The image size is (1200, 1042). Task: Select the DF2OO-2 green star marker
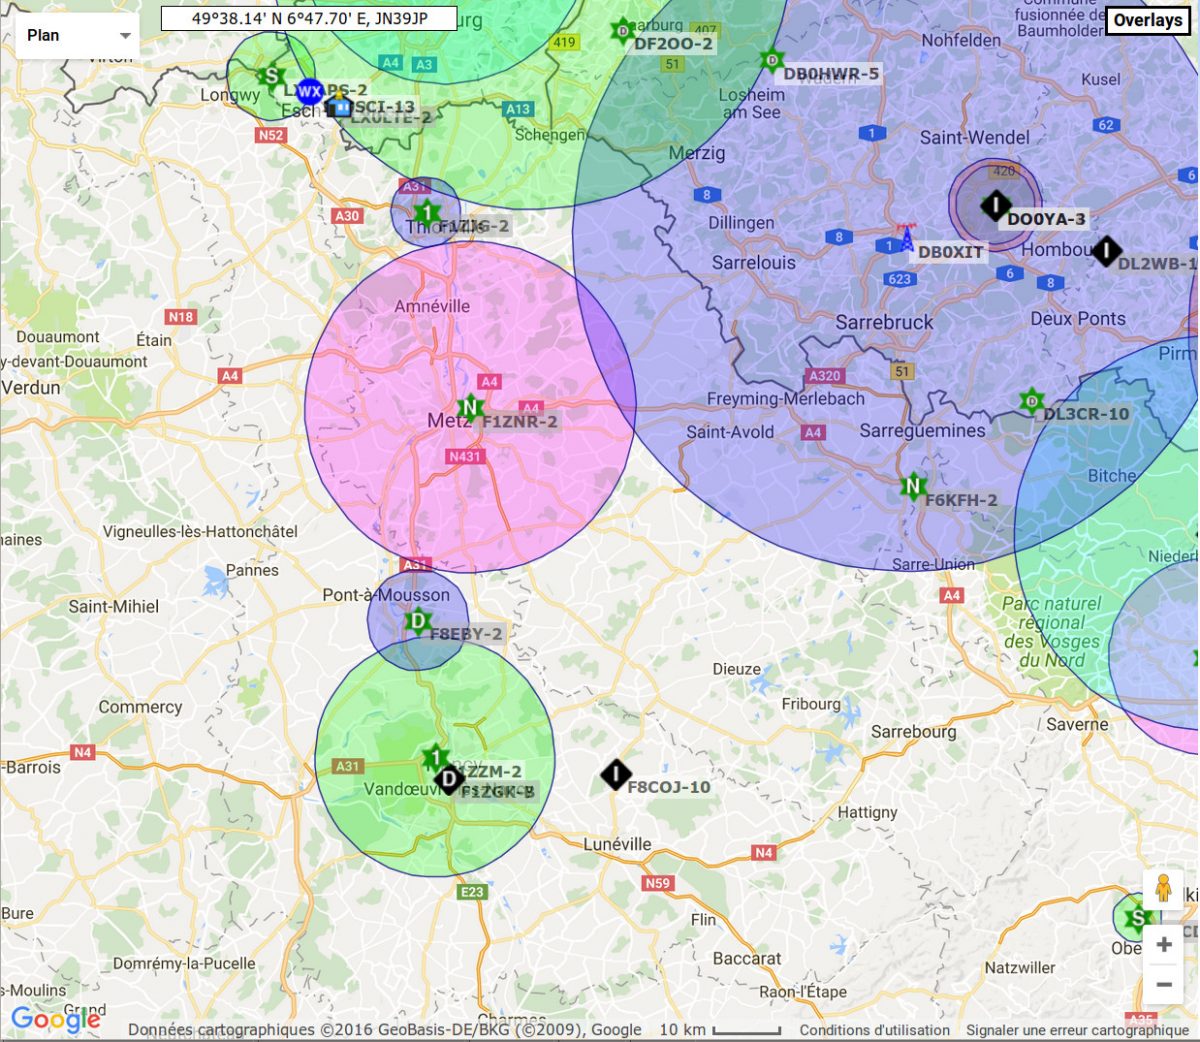(x=623, y=31)
